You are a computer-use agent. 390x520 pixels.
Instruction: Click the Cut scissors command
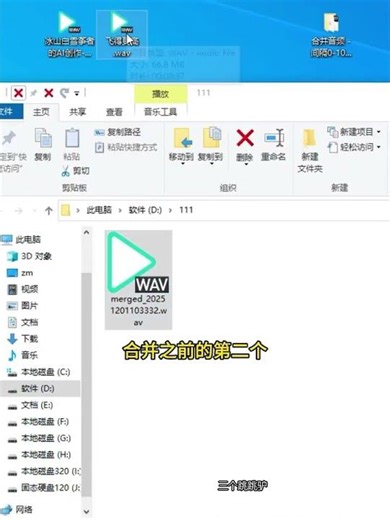pos(76,171)
